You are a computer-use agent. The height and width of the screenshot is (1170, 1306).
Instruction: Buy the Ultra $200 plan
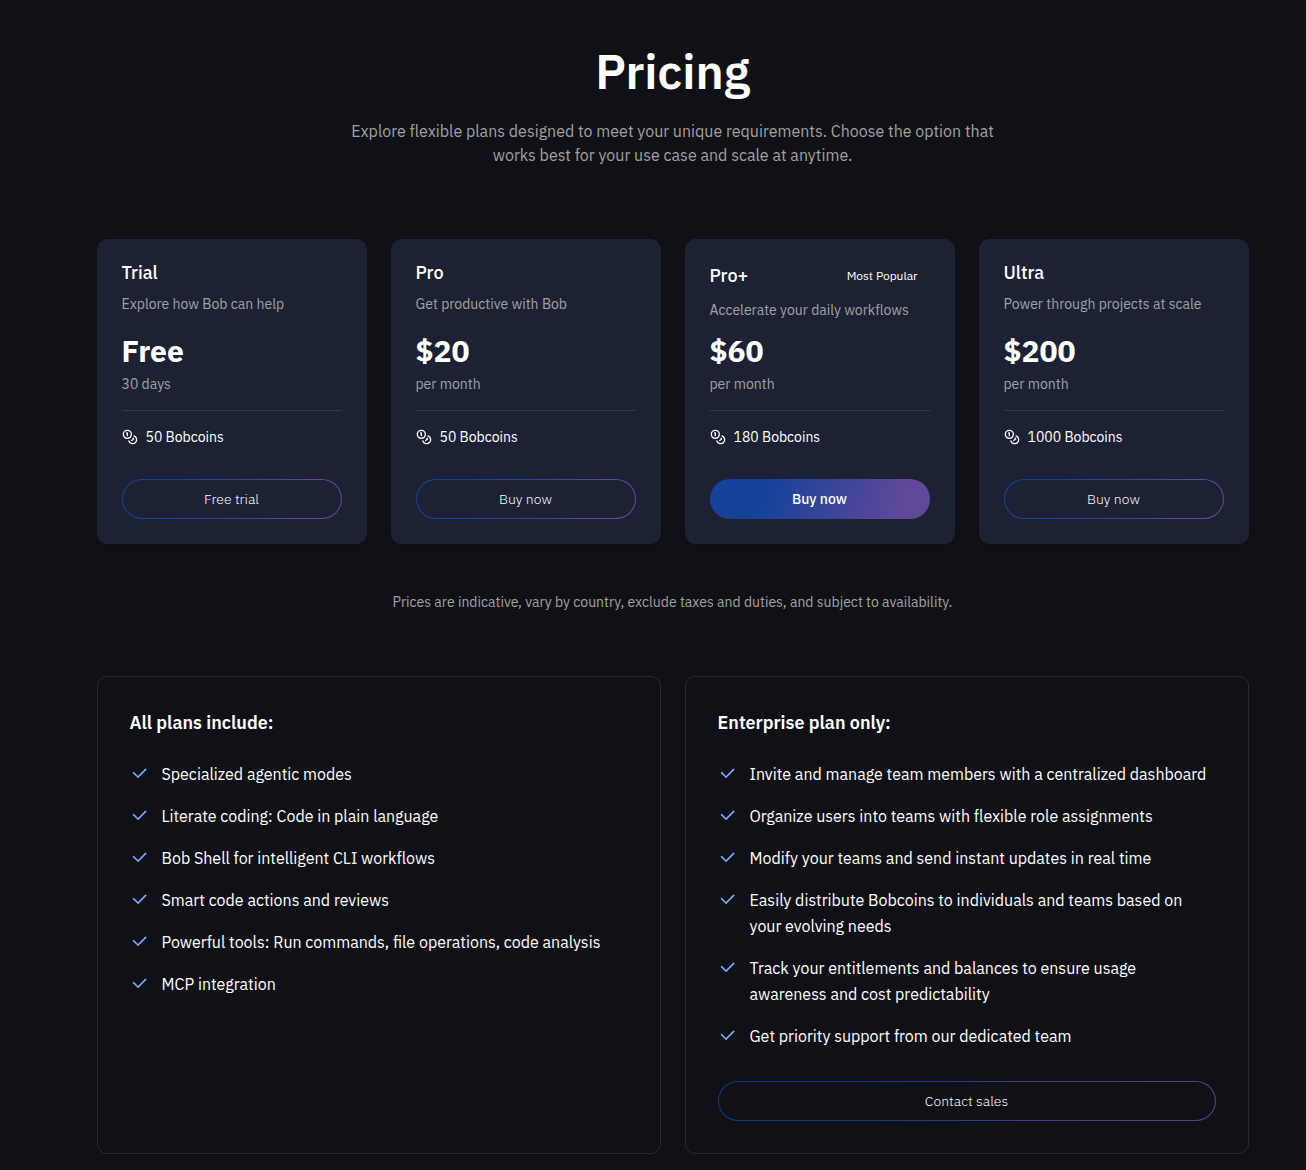click(x=1114, y=499)
